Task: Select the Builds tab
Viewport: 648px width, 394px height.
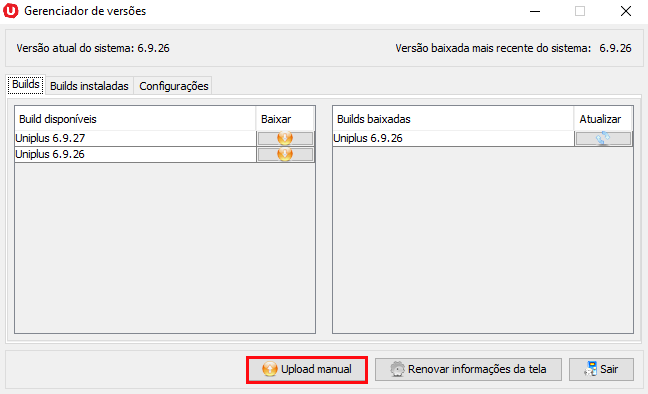Action: pos(26,85)
